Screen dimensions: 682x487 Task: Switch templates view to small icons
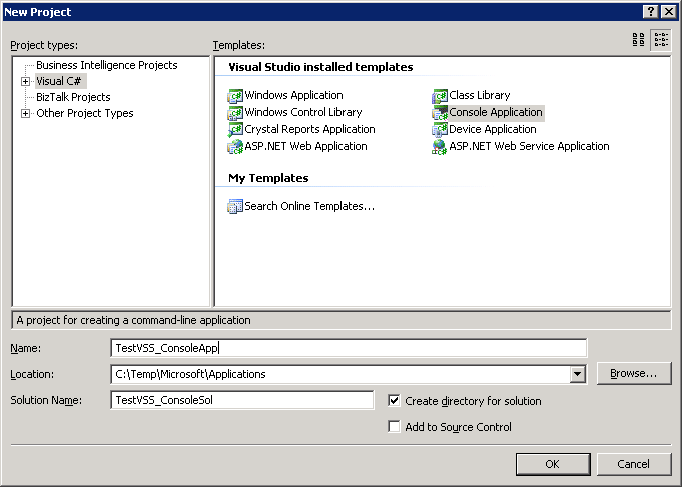[x=661, y=40]
